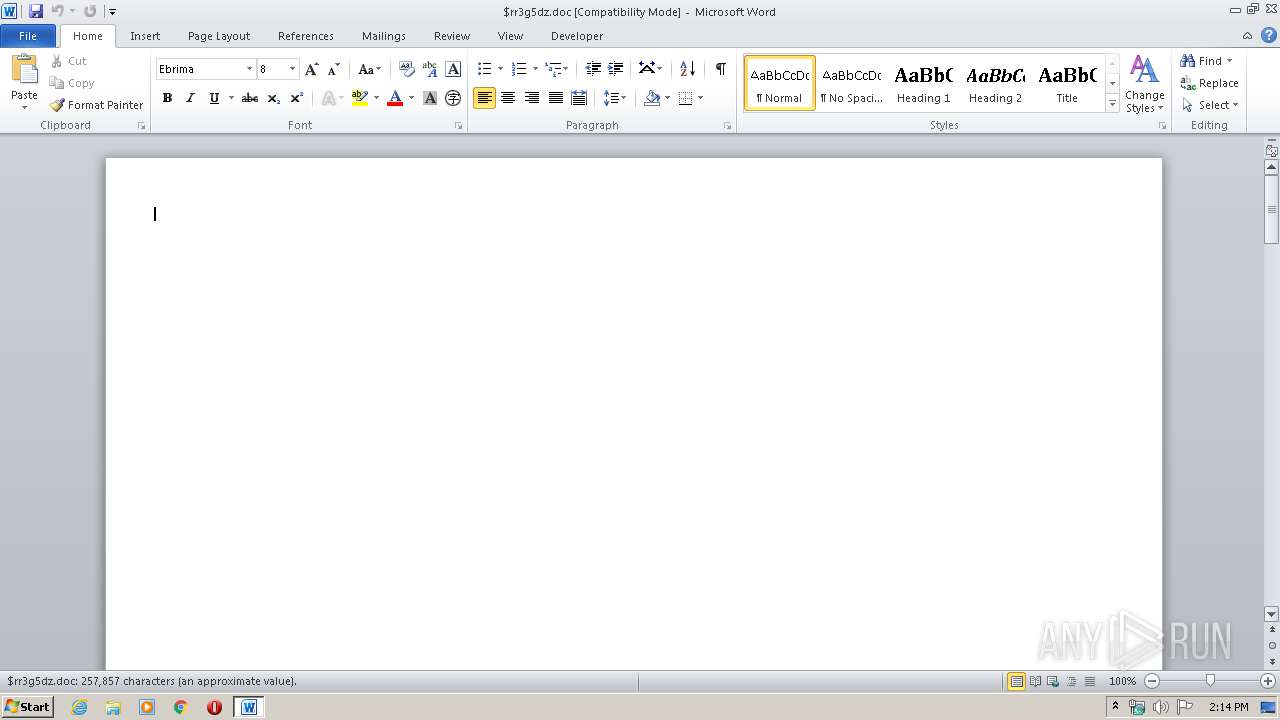Screen dimensions: 1280x720
Task: Open the Bullets list dropdown arrow
Action: [x=500, y=69]
